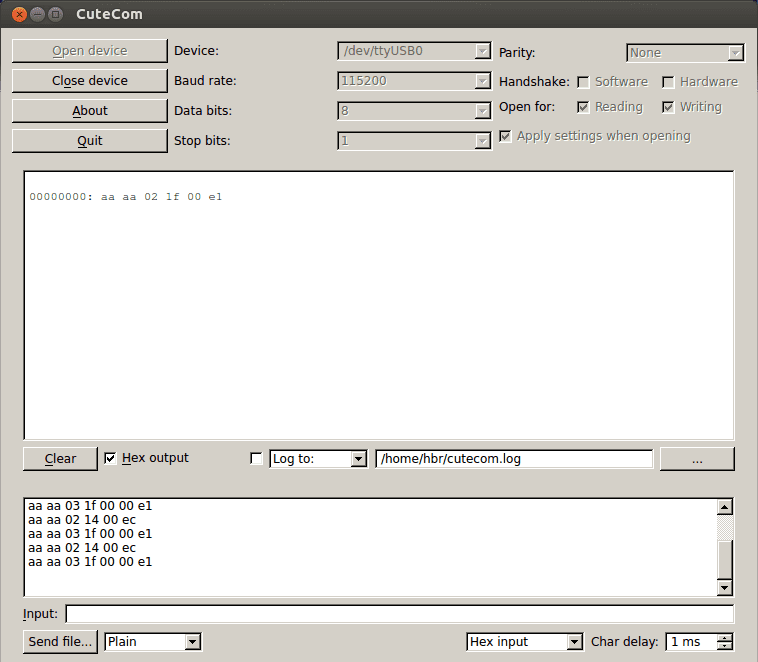Screen dimensions: 758x662
Task: Clear the output display
Action: [x=60, y=459]
